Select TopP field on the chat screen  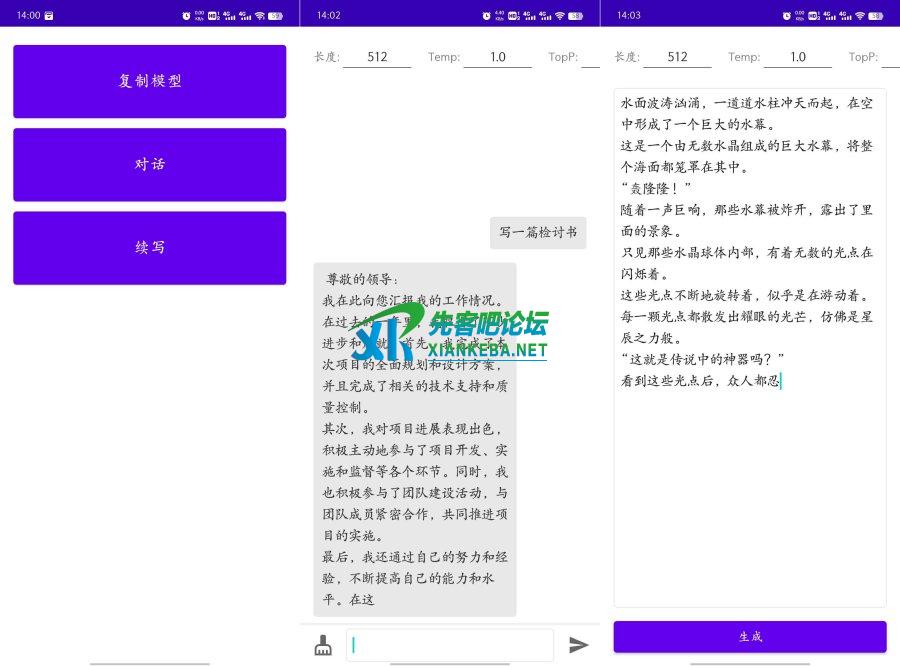click(590, 57)
